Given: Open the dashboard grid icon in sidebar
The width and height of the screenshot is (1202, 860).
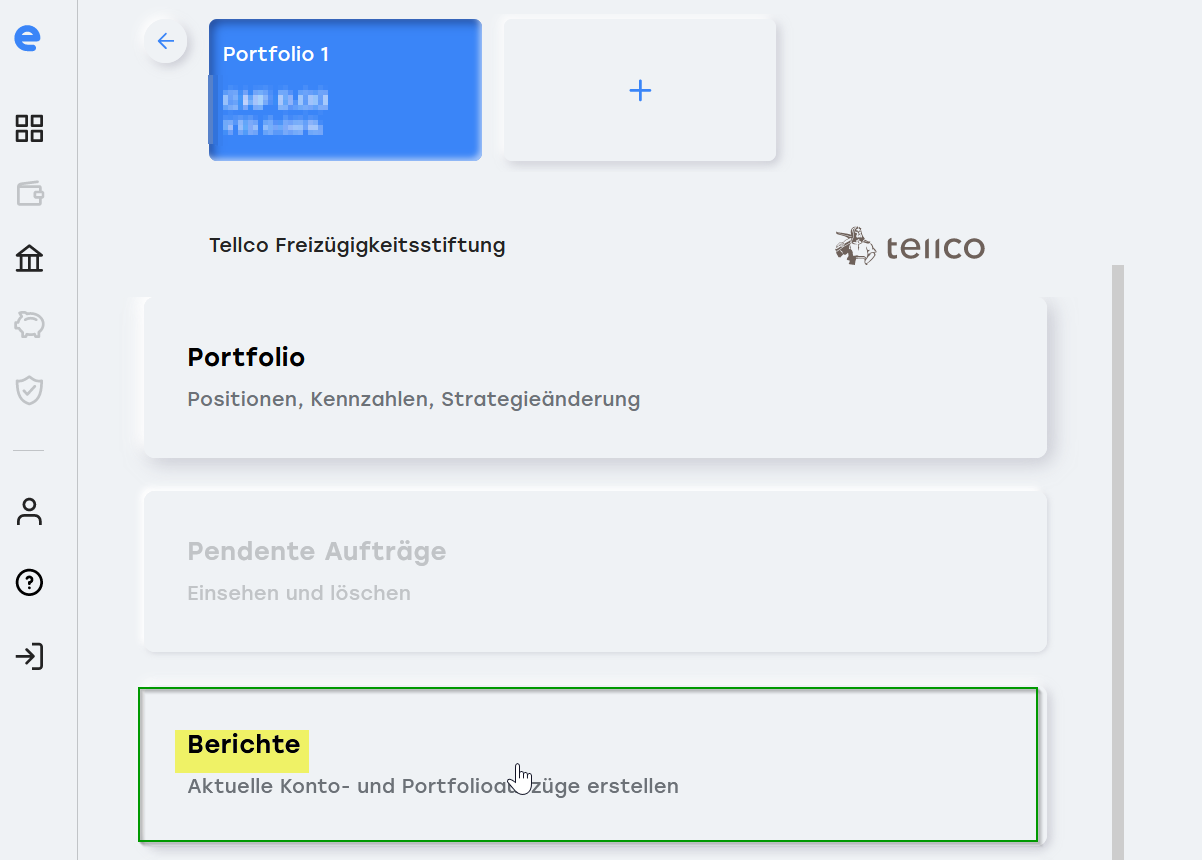Looking at the screenshot, I should 29,128.
